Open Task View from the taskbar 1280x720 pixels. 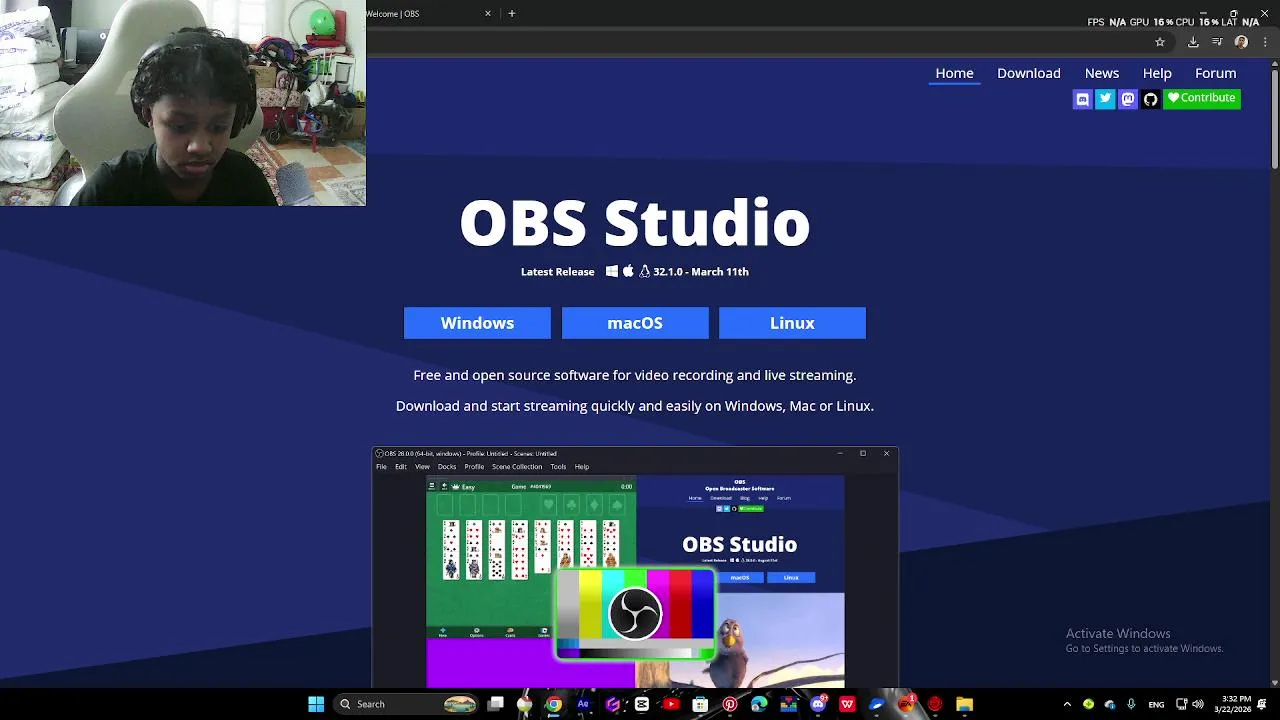pos(496,704)
